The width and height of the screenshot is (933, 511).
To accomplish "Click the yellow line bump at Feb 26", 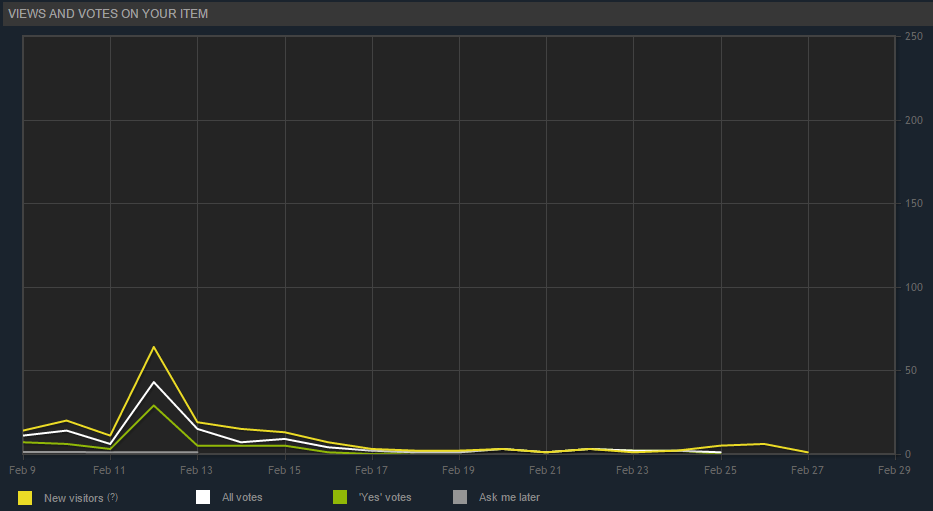I will click(764, 444).
